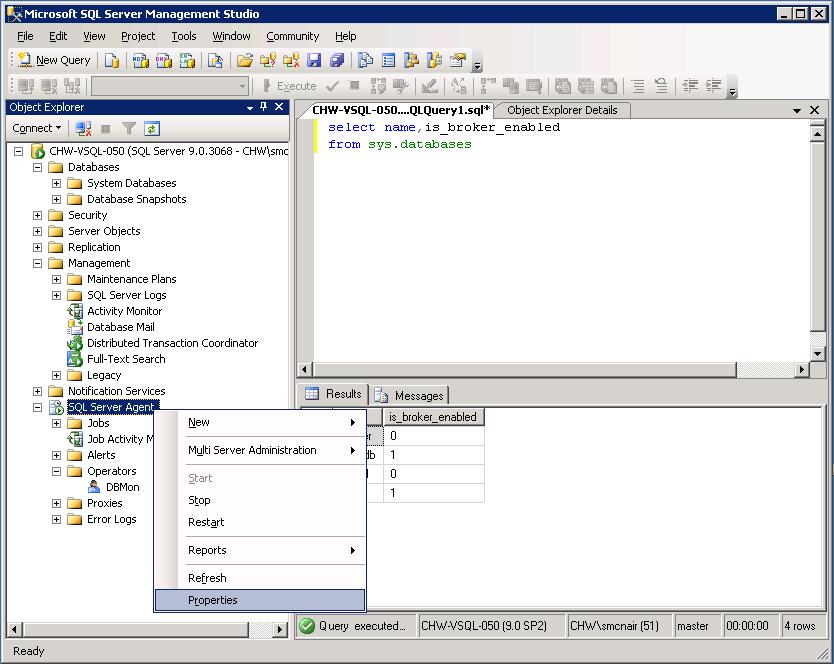
Task: Open the Connect dropdown in Object Explorer
Action: click(x=37, y=128)
